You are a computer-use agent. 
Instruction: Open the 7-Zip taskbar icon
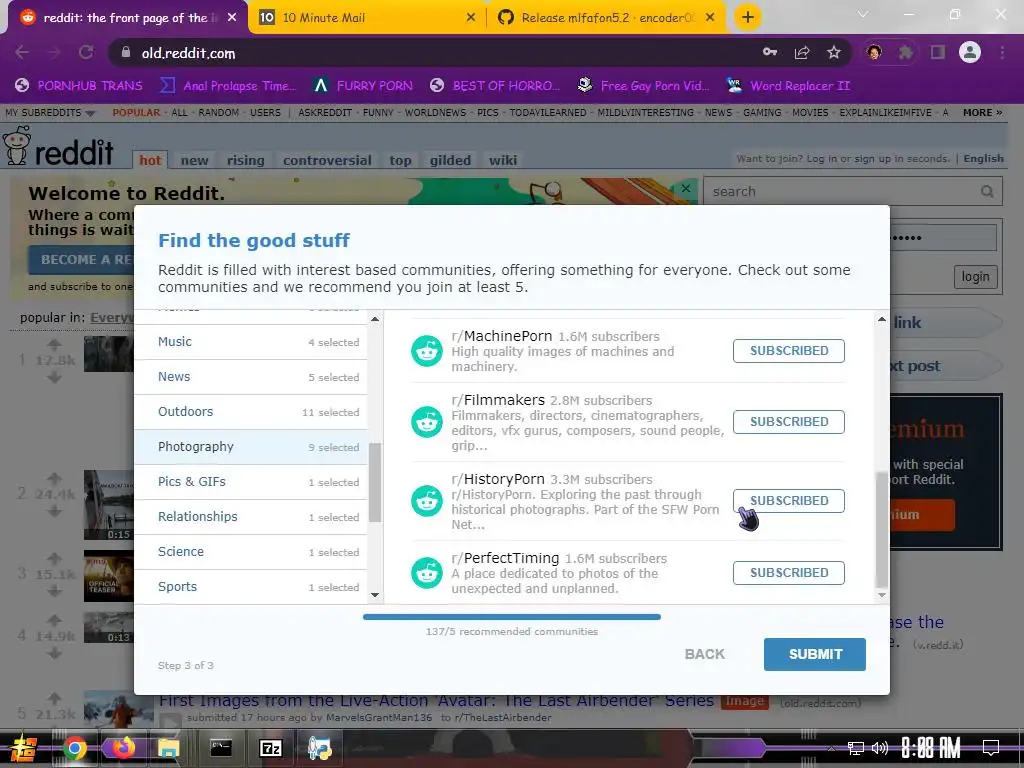click(x=270, y=748)
